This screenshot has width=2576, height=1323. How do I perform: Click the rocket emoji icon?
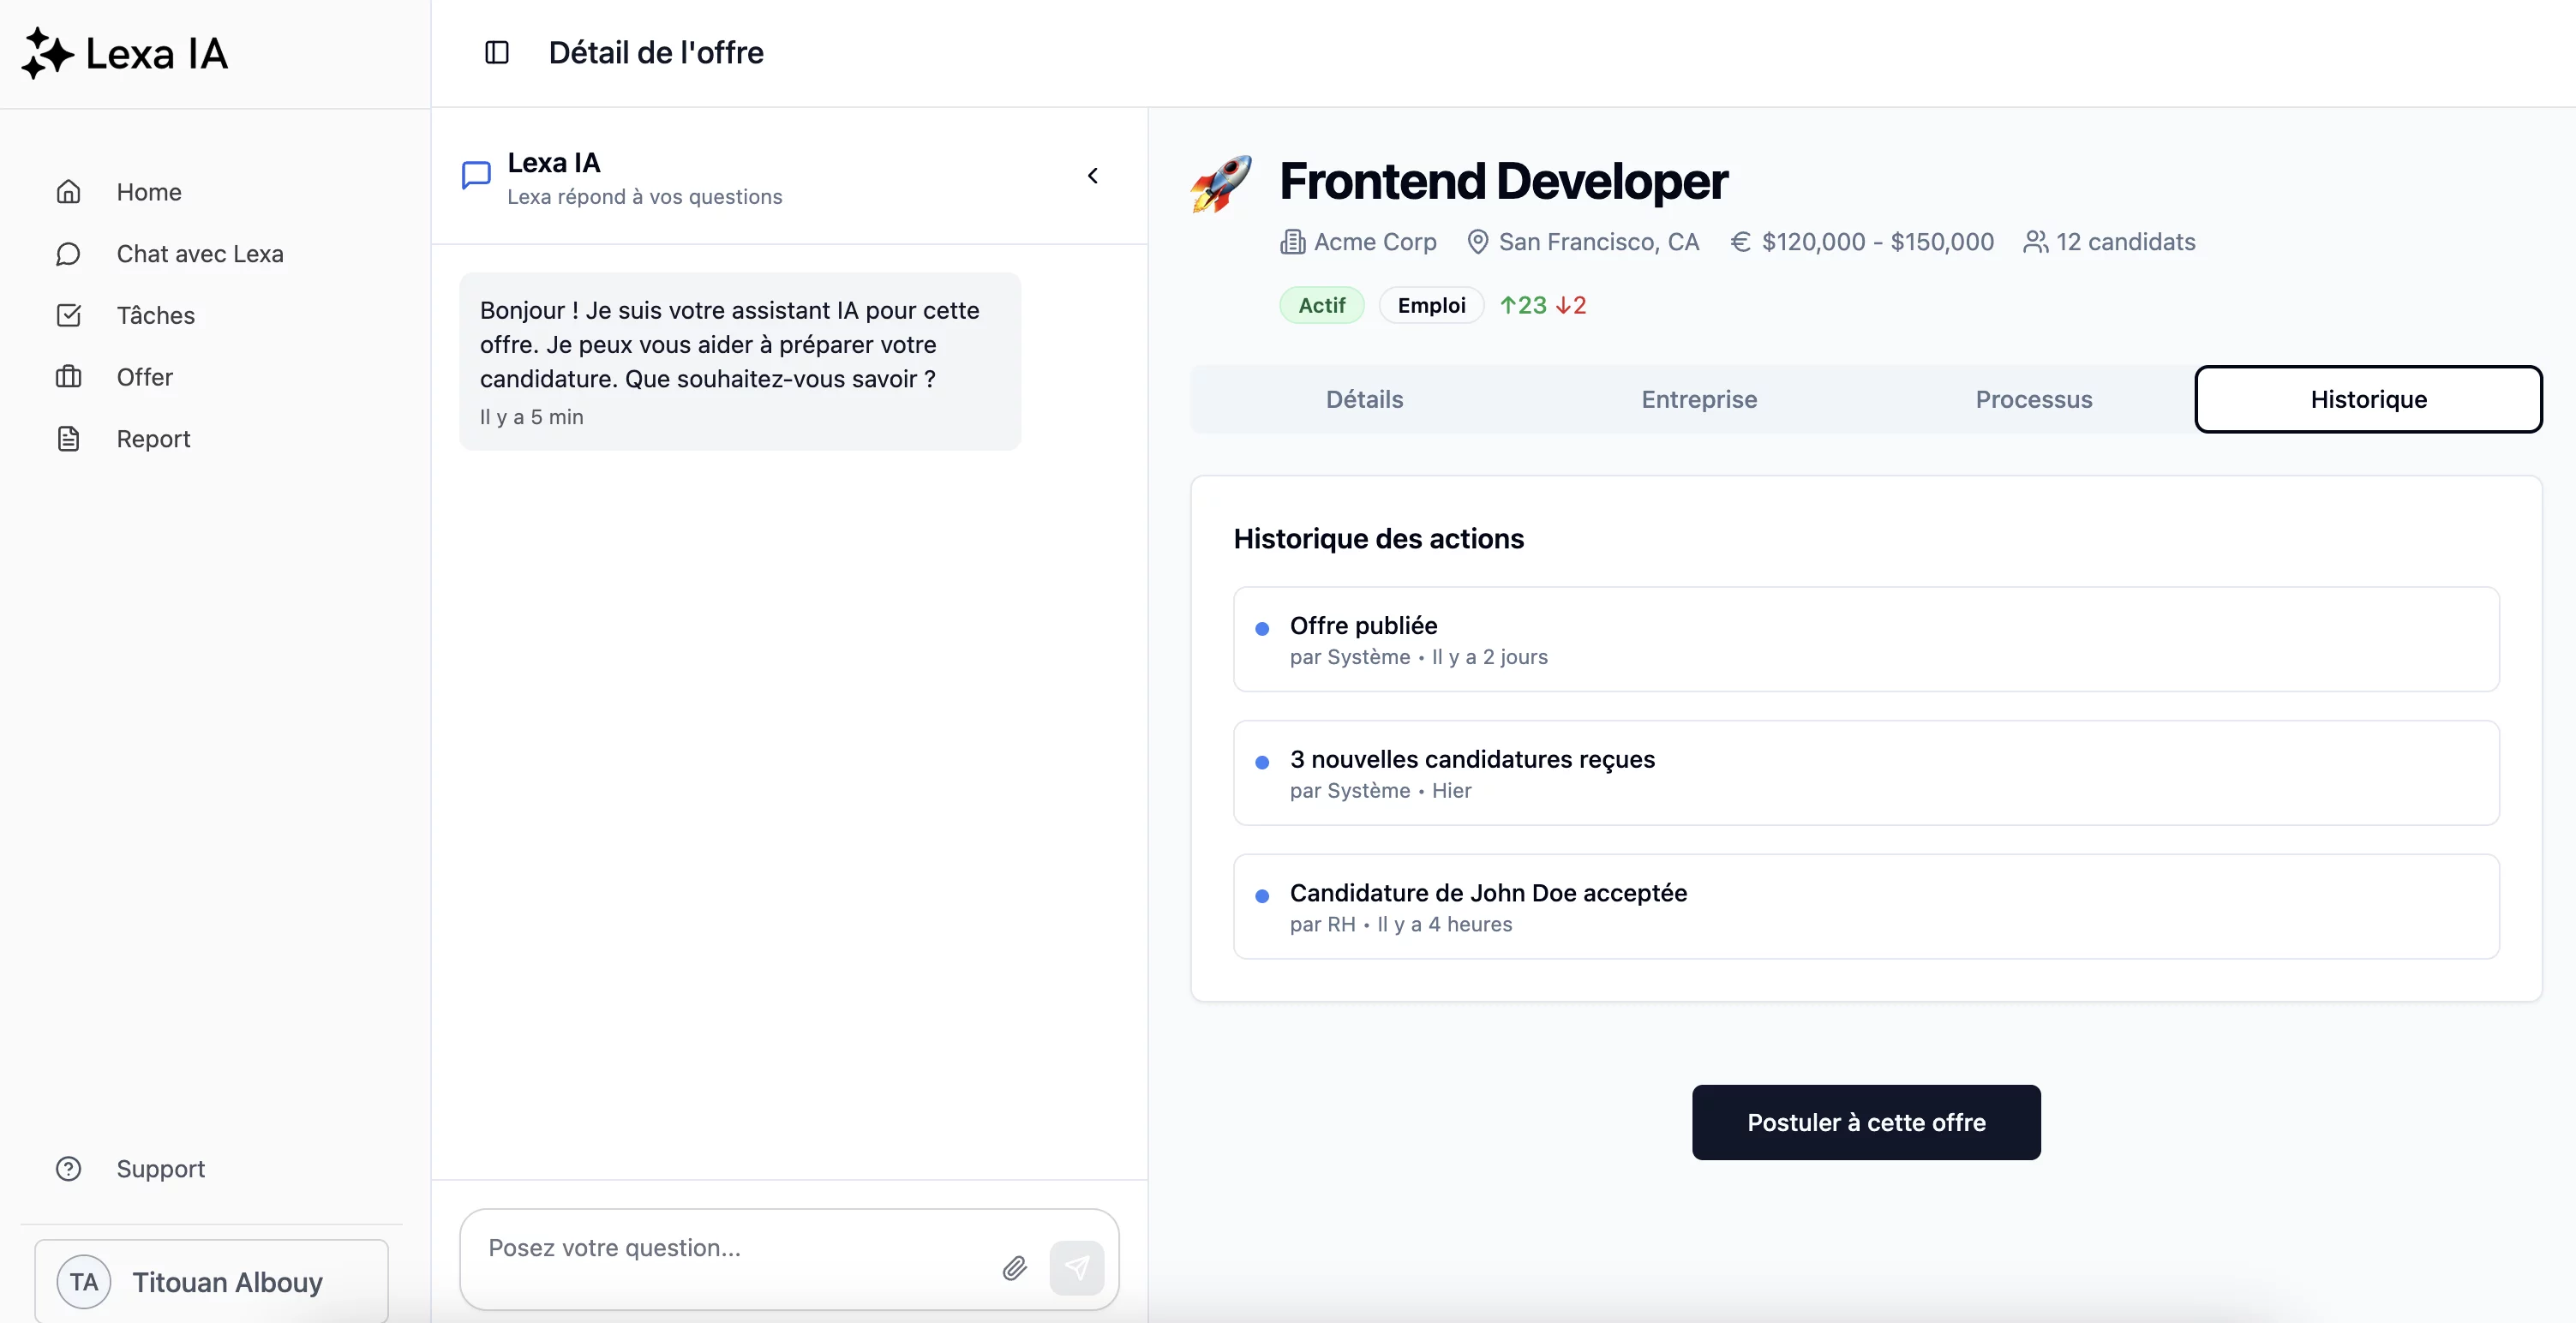click(1221, 184)
